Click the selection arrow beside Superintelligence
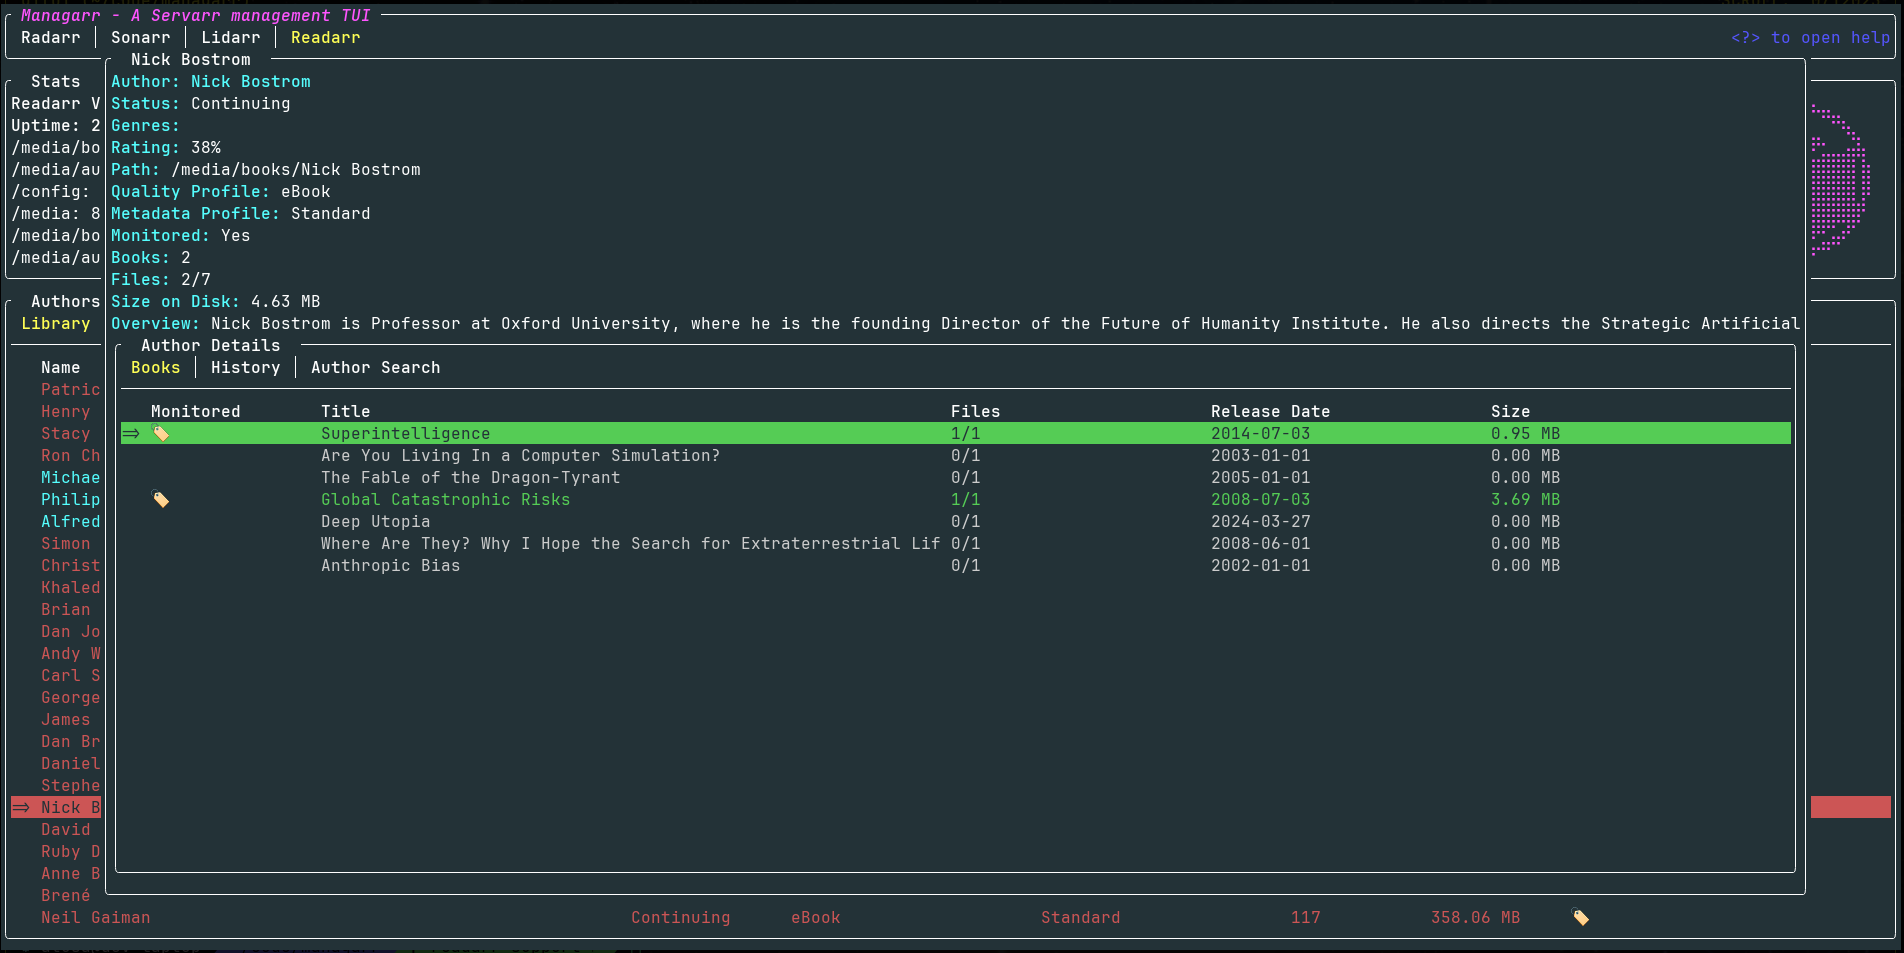This screenshot has height=953, width=1904. point(131,433)
